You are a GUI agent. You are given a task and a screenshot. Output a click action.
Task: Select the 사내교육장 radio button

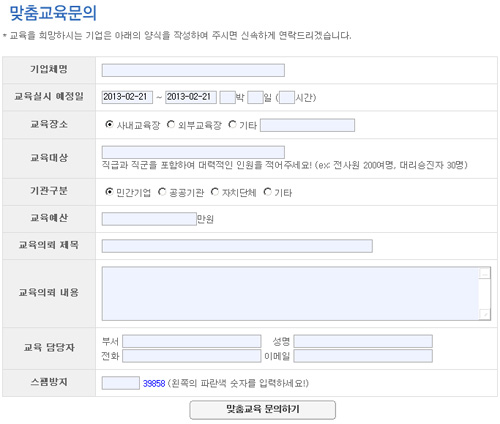click(109, 124)
